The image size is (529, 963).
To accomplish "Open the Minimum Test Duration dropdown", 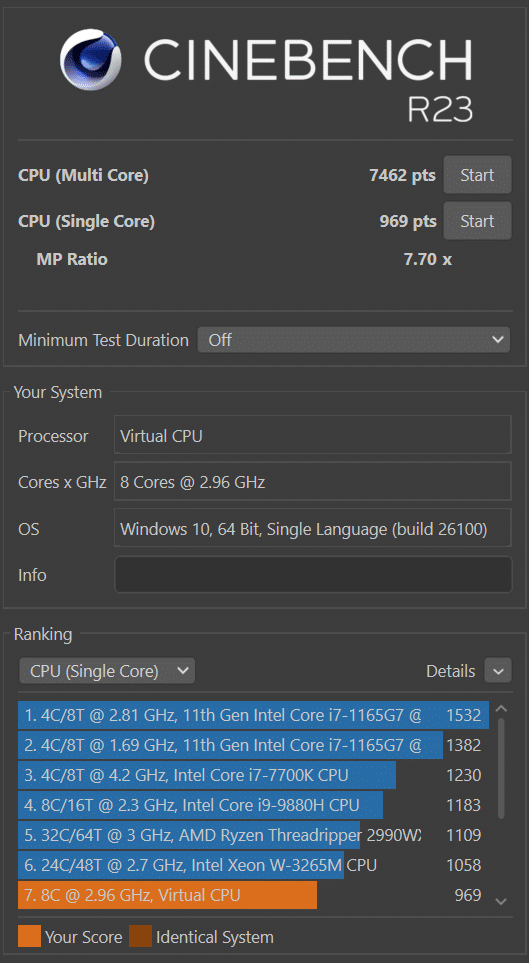I will pyautogui.click(x=353, y=340).
